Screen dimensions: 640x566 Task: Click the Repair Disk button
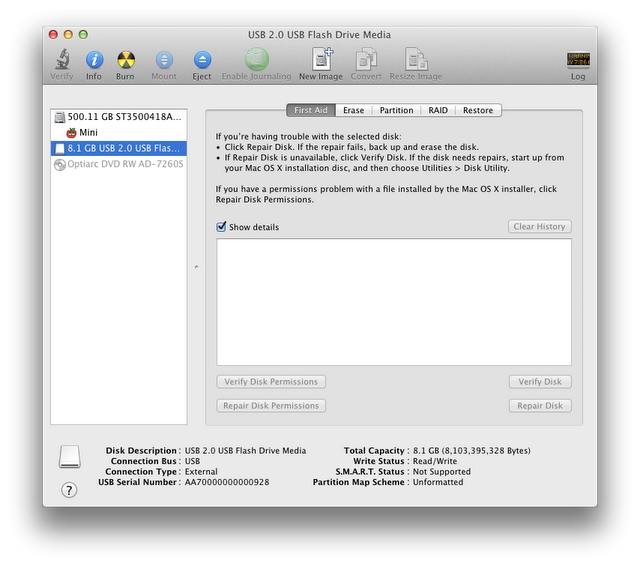540,406
